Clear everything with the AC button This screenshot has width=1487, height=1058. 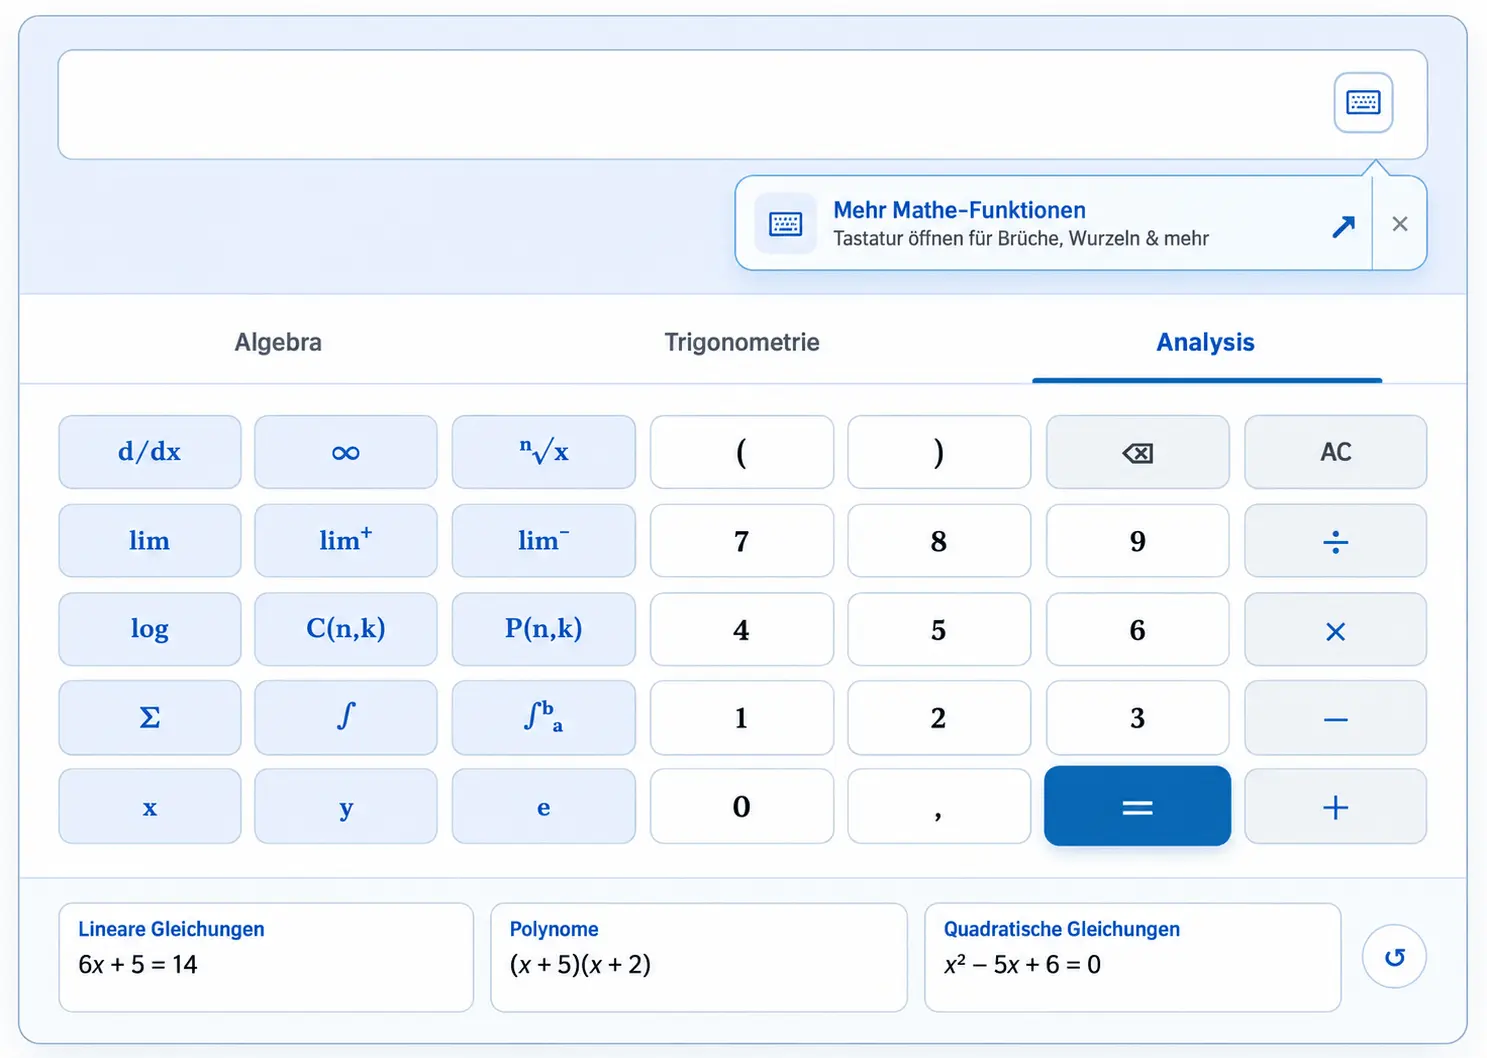click(x=1336, y=452)
